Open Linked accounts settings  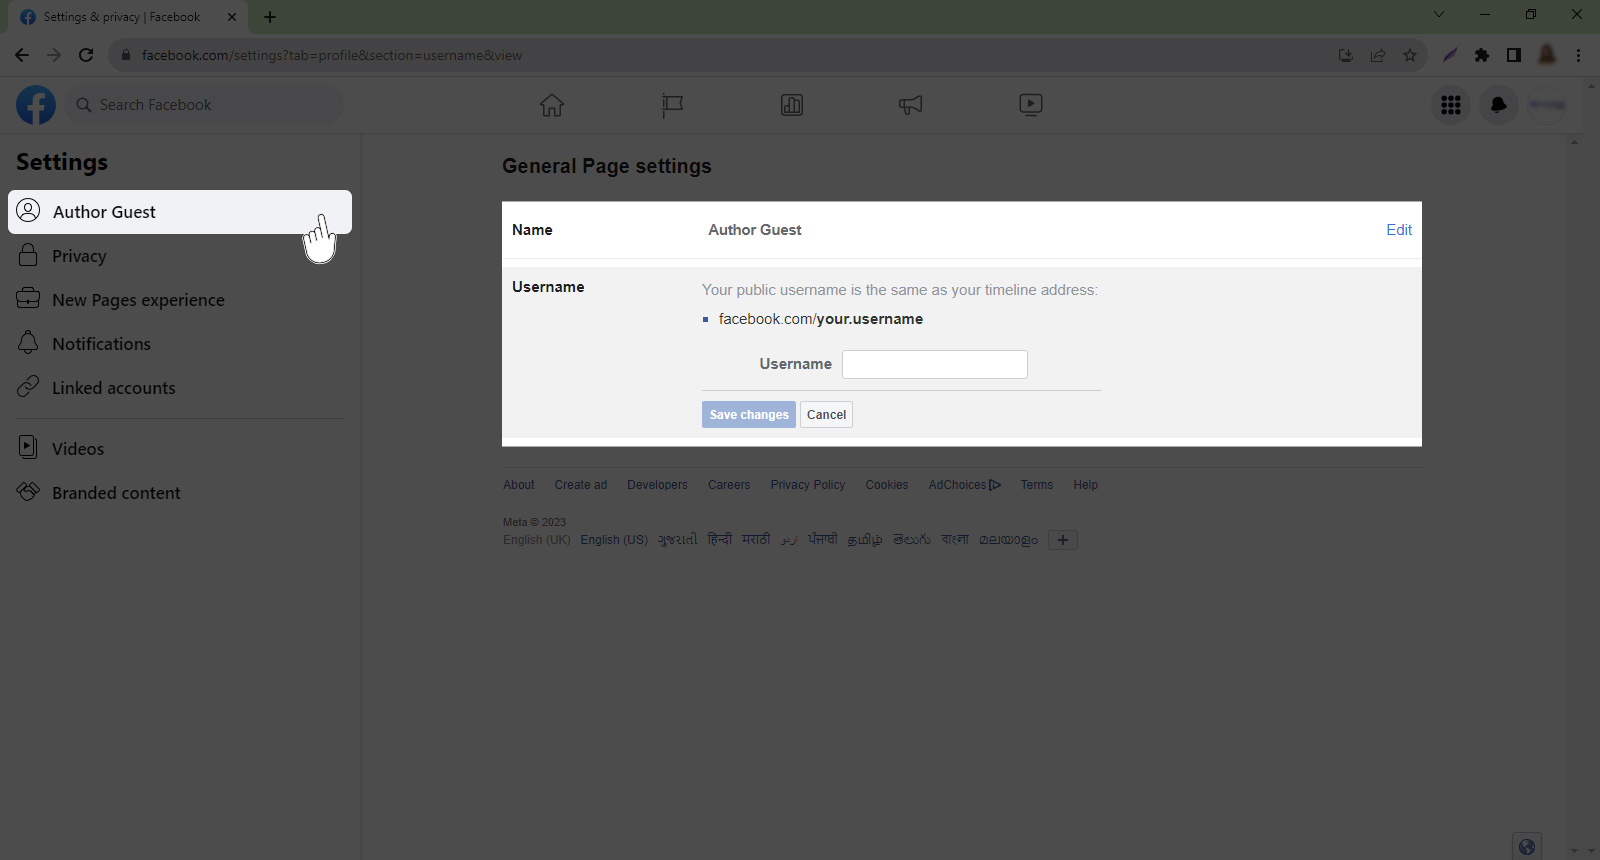point(180,388)
